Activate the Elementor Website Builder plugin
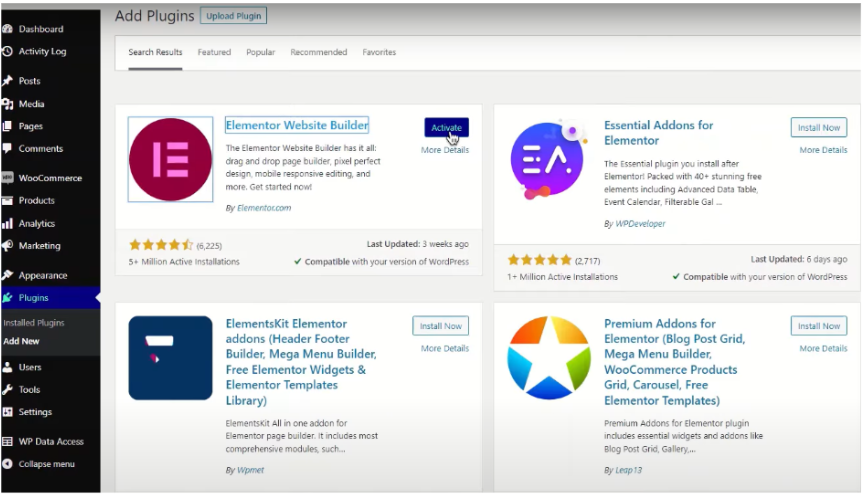Image resolution: width=862 pixels, height=494 pixels. [446, 127]
